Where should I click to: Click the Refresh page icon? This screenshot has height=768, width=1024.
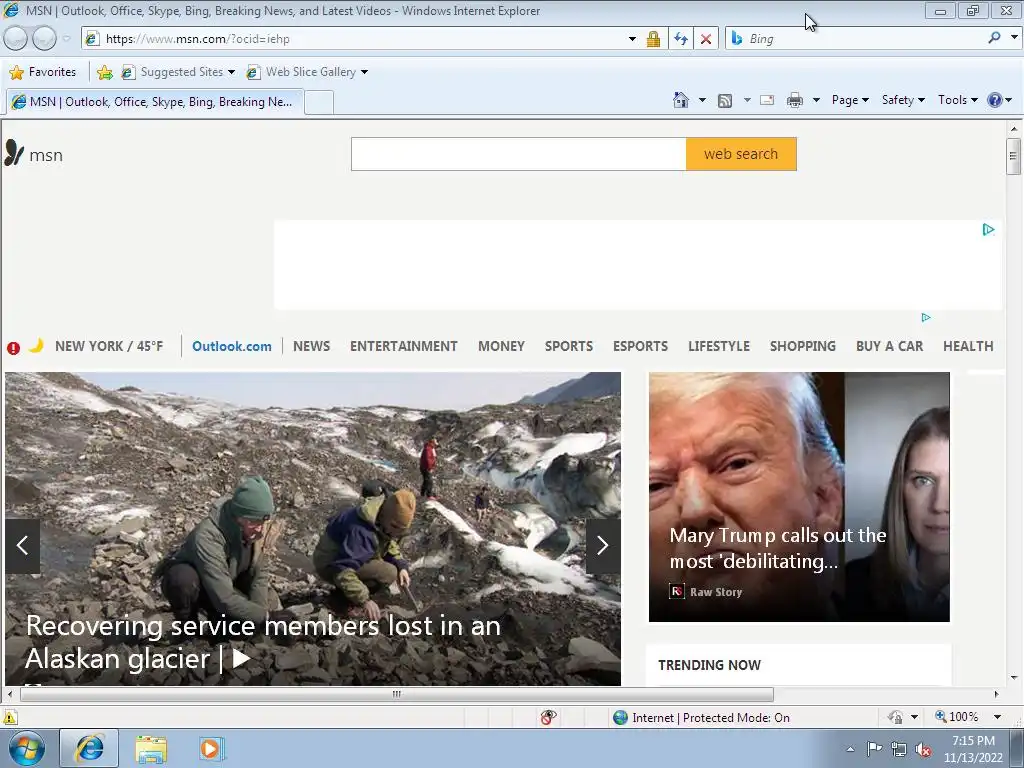click(680, 39)
